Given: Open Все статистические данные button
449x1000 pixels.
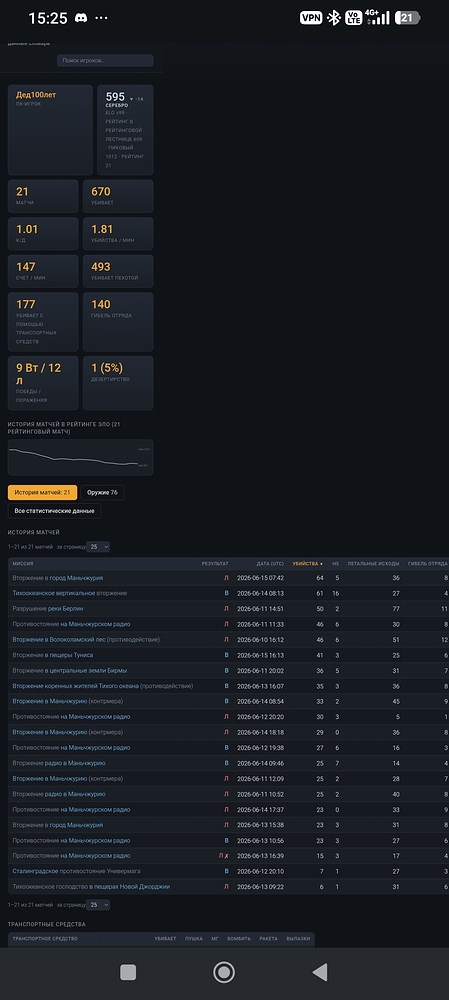Looking at the screenshot, I should (x=54, y=511).
